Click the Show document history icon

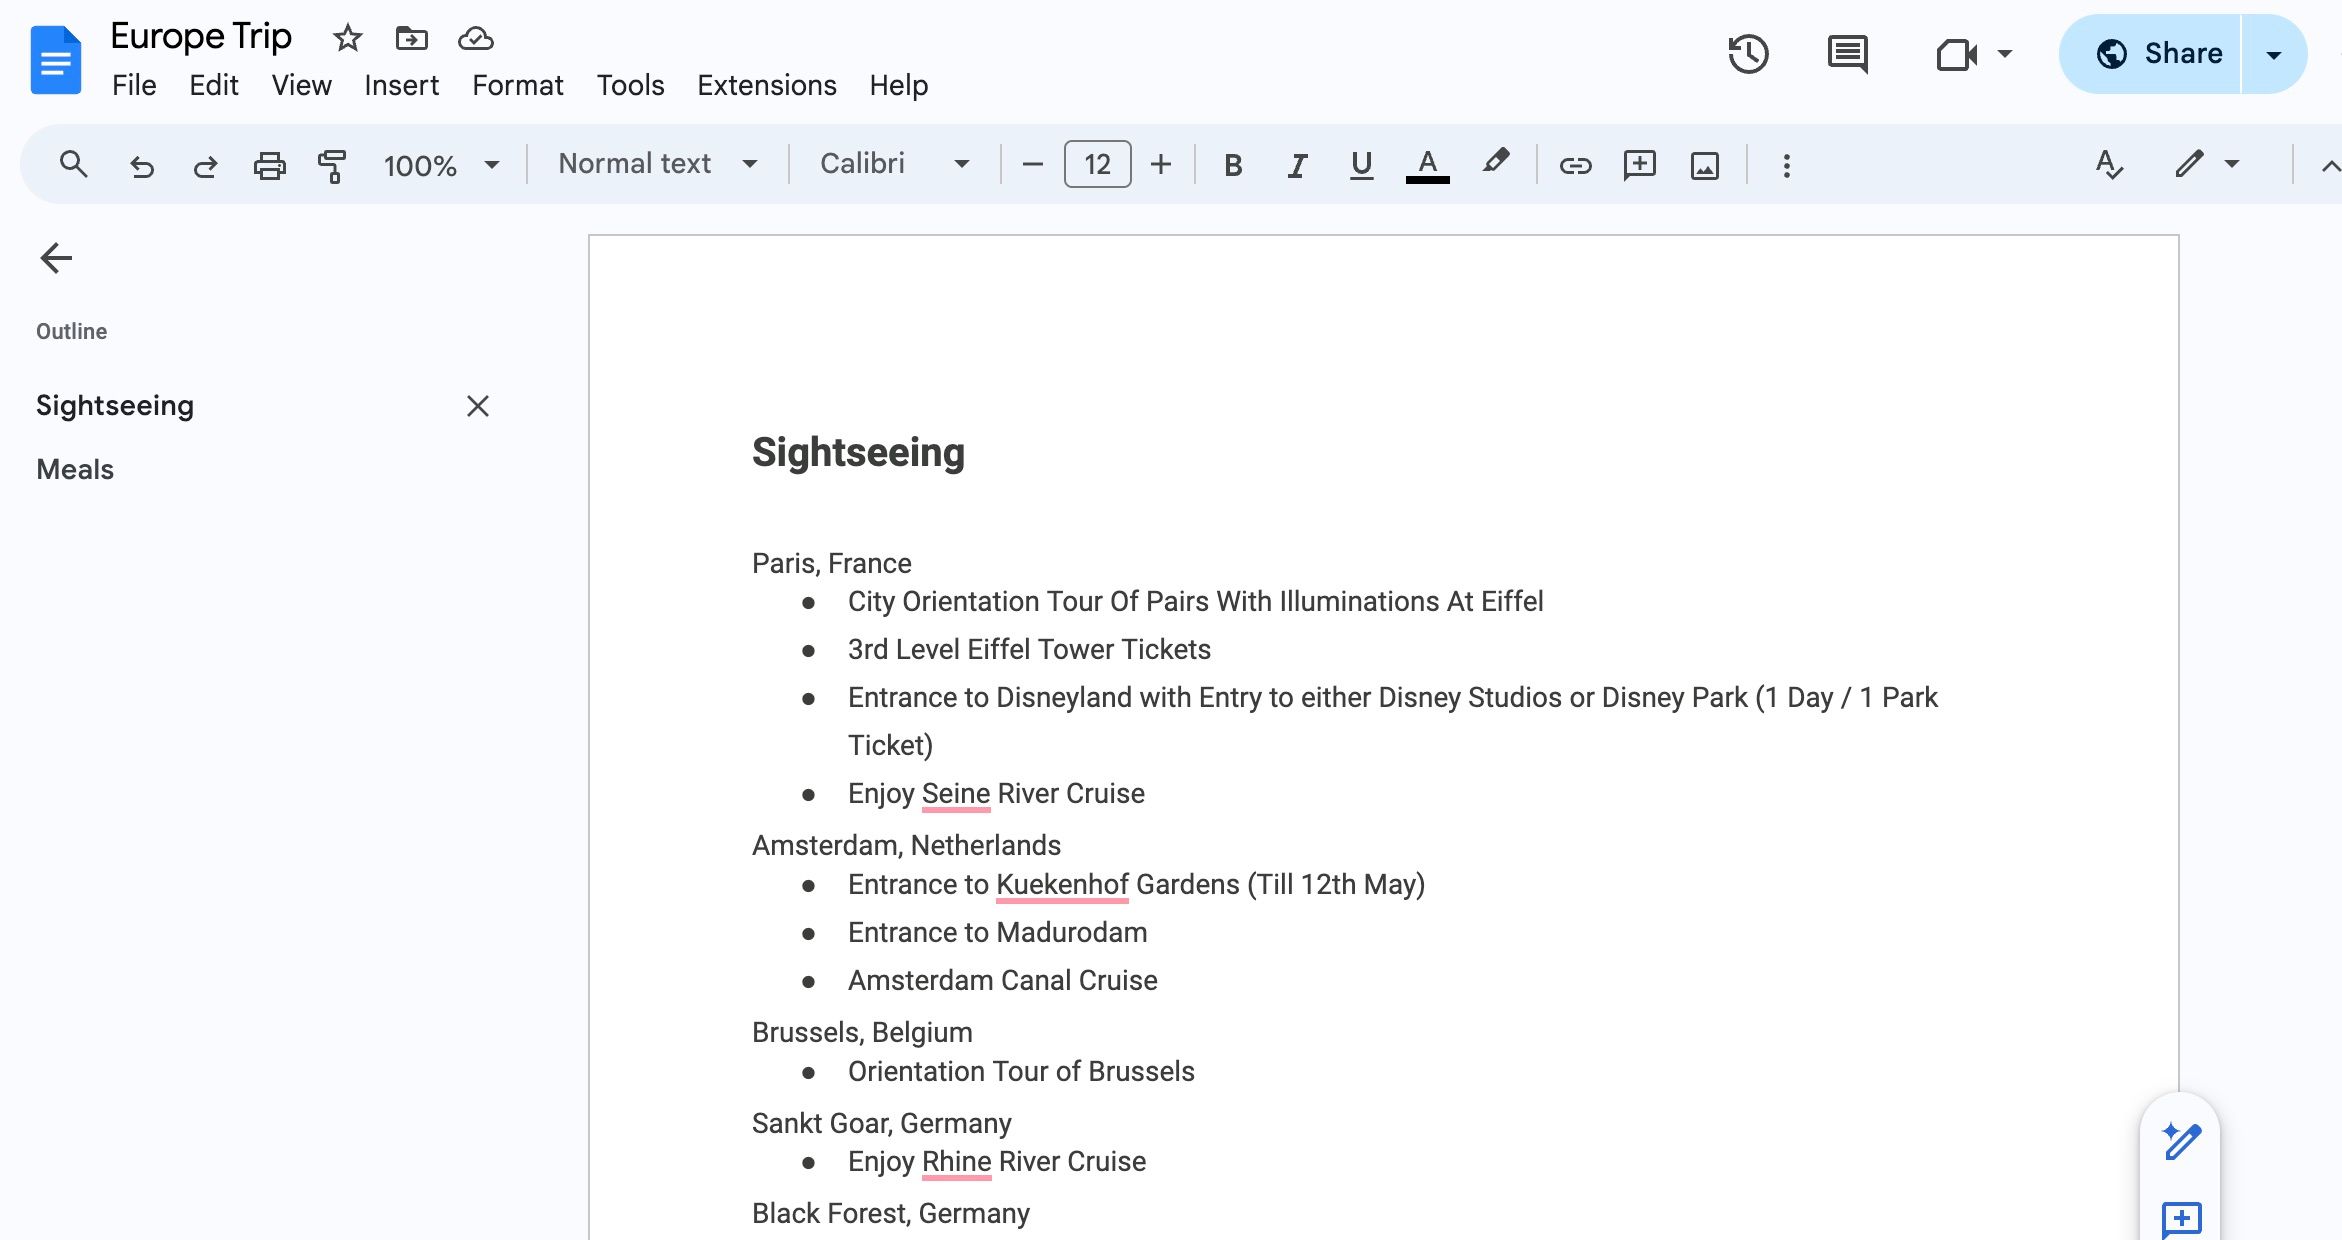click(x=1747, y=51)
